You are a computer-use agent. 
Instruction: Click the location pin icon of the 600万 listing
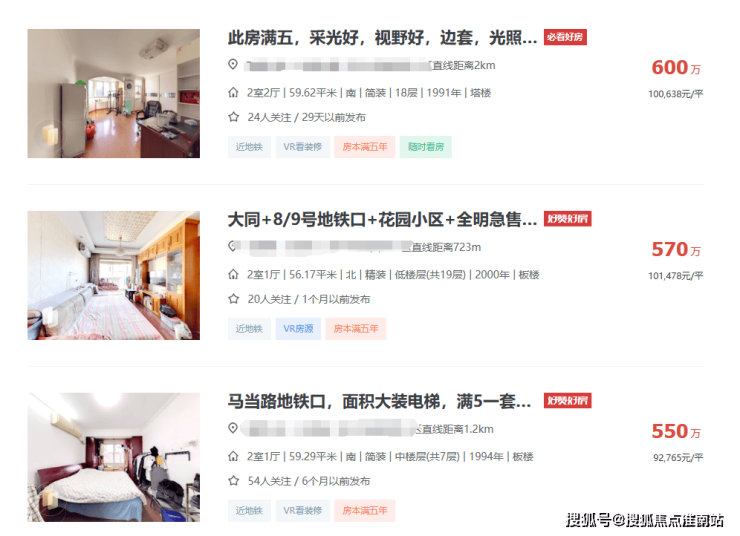(x=233, y=64)
